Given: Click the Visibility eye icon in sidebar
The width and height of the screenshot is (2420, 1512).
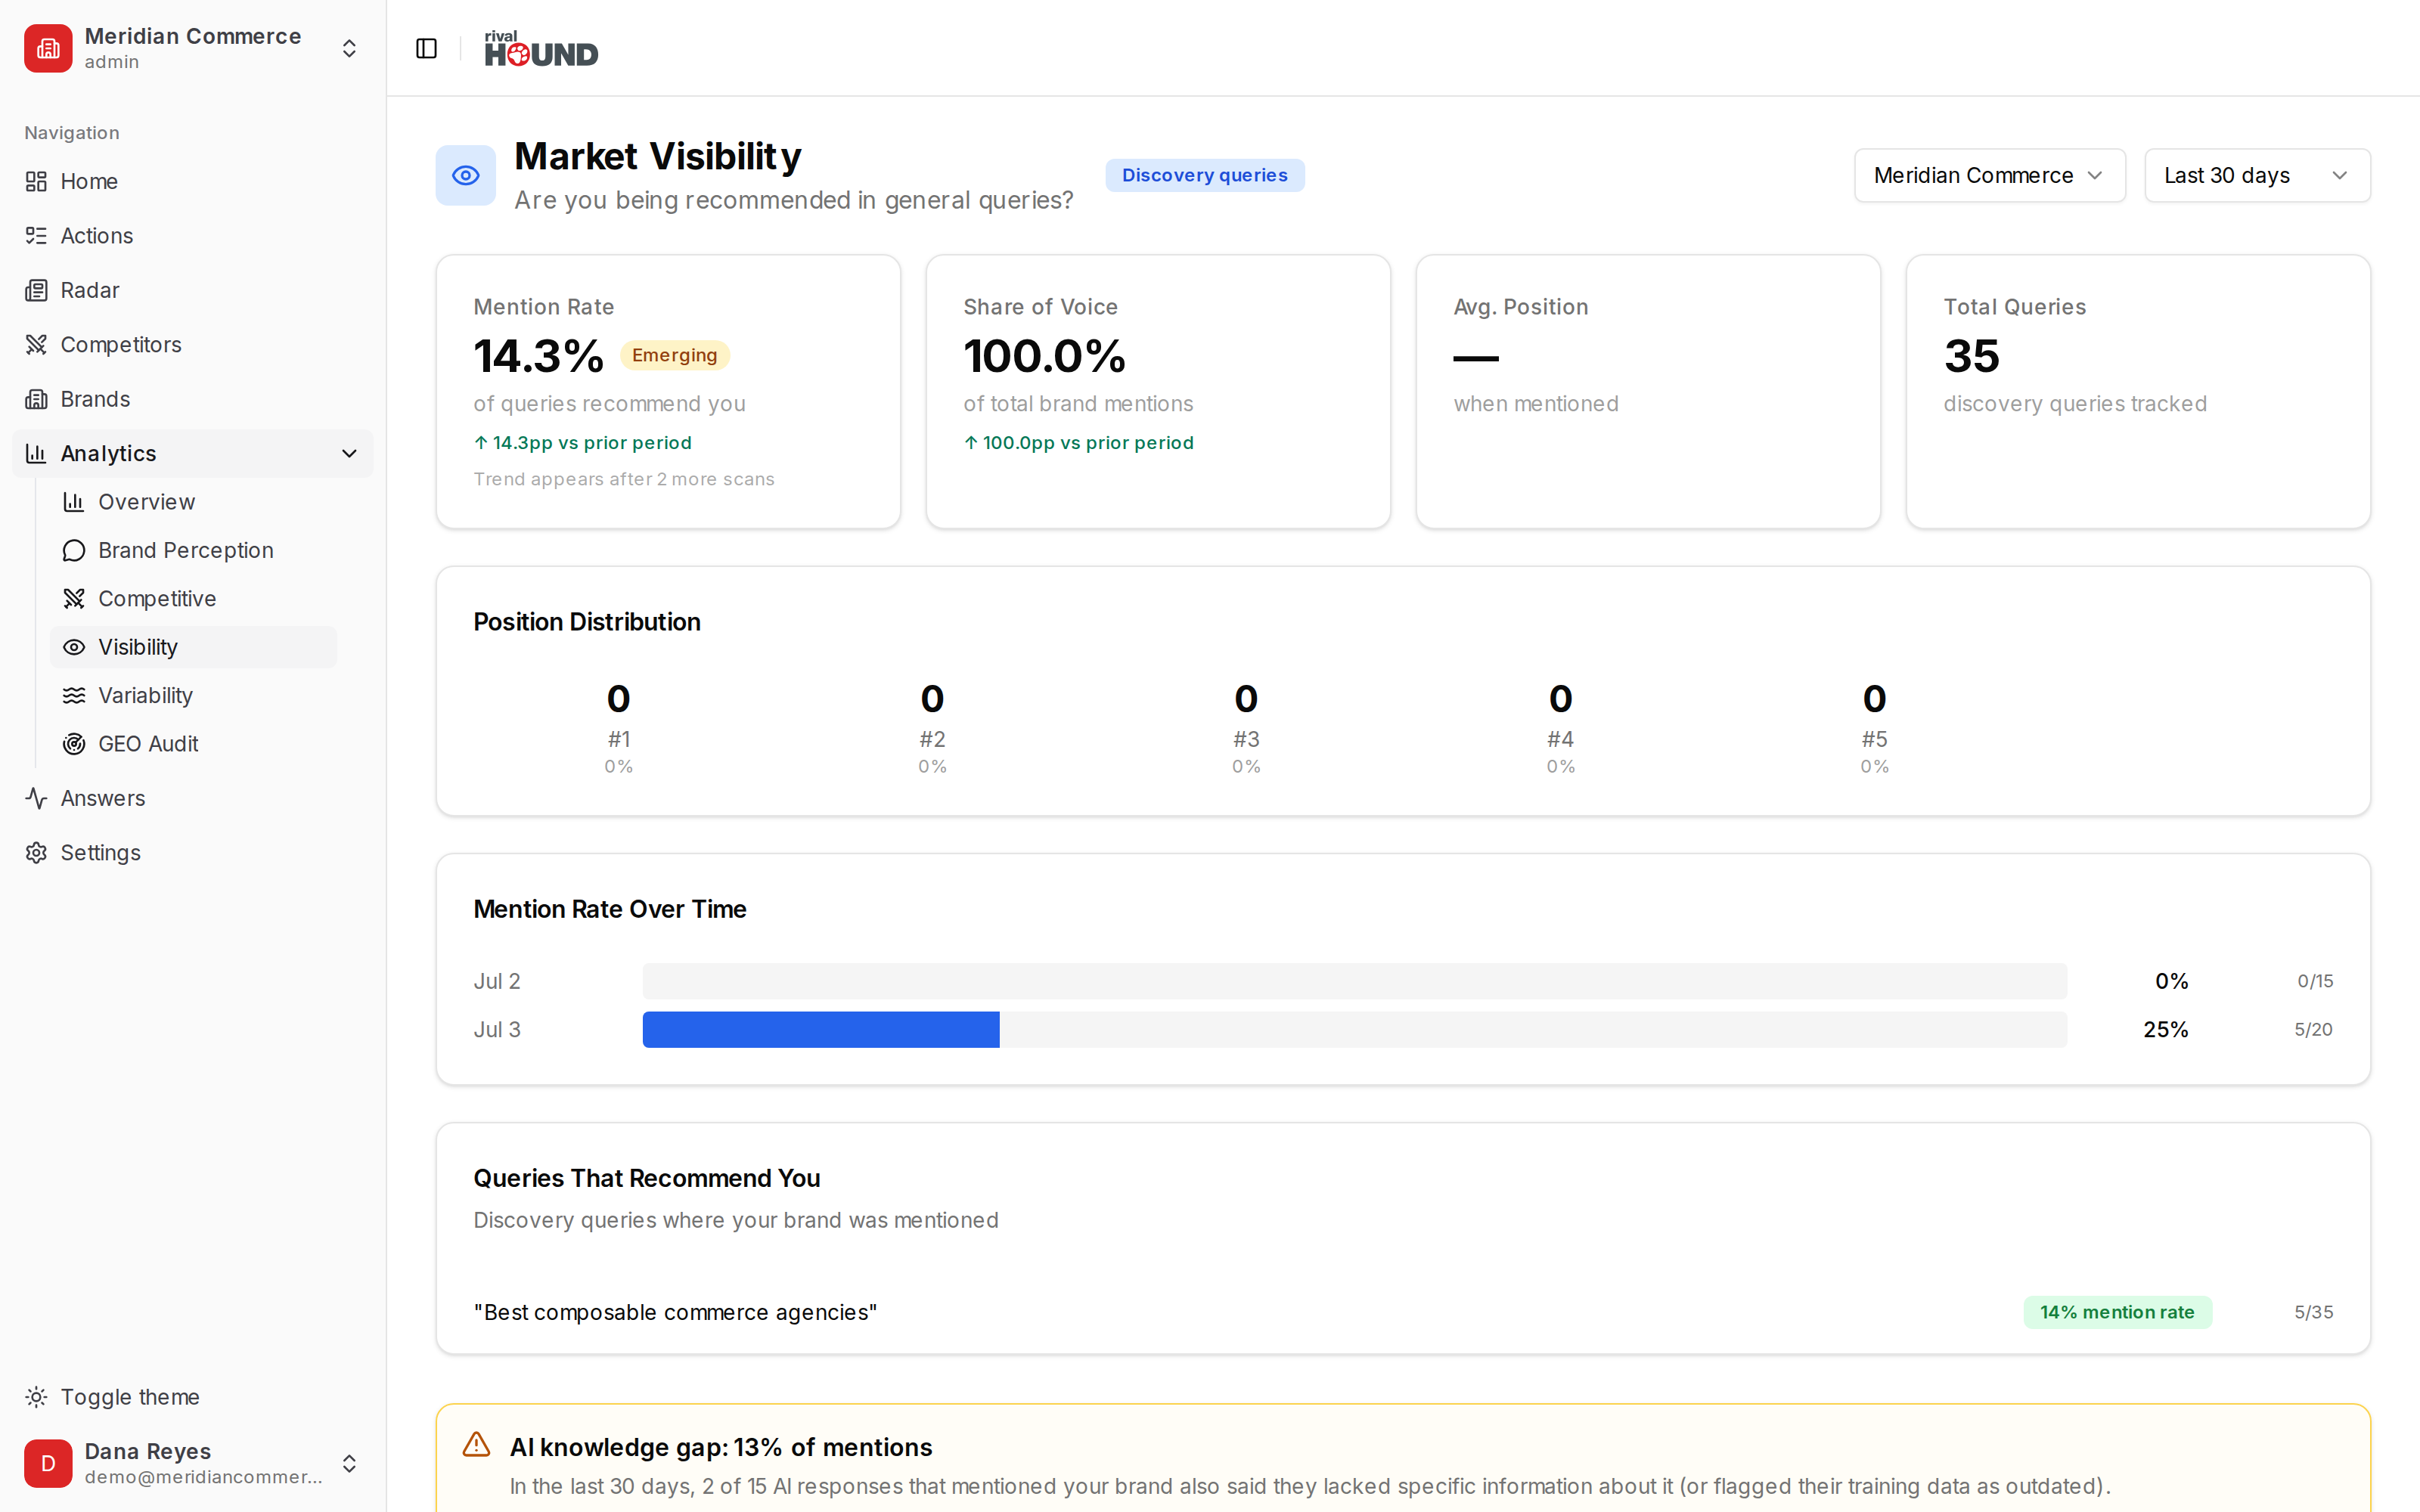Looking at the screenshot, I should click(74, 647).
